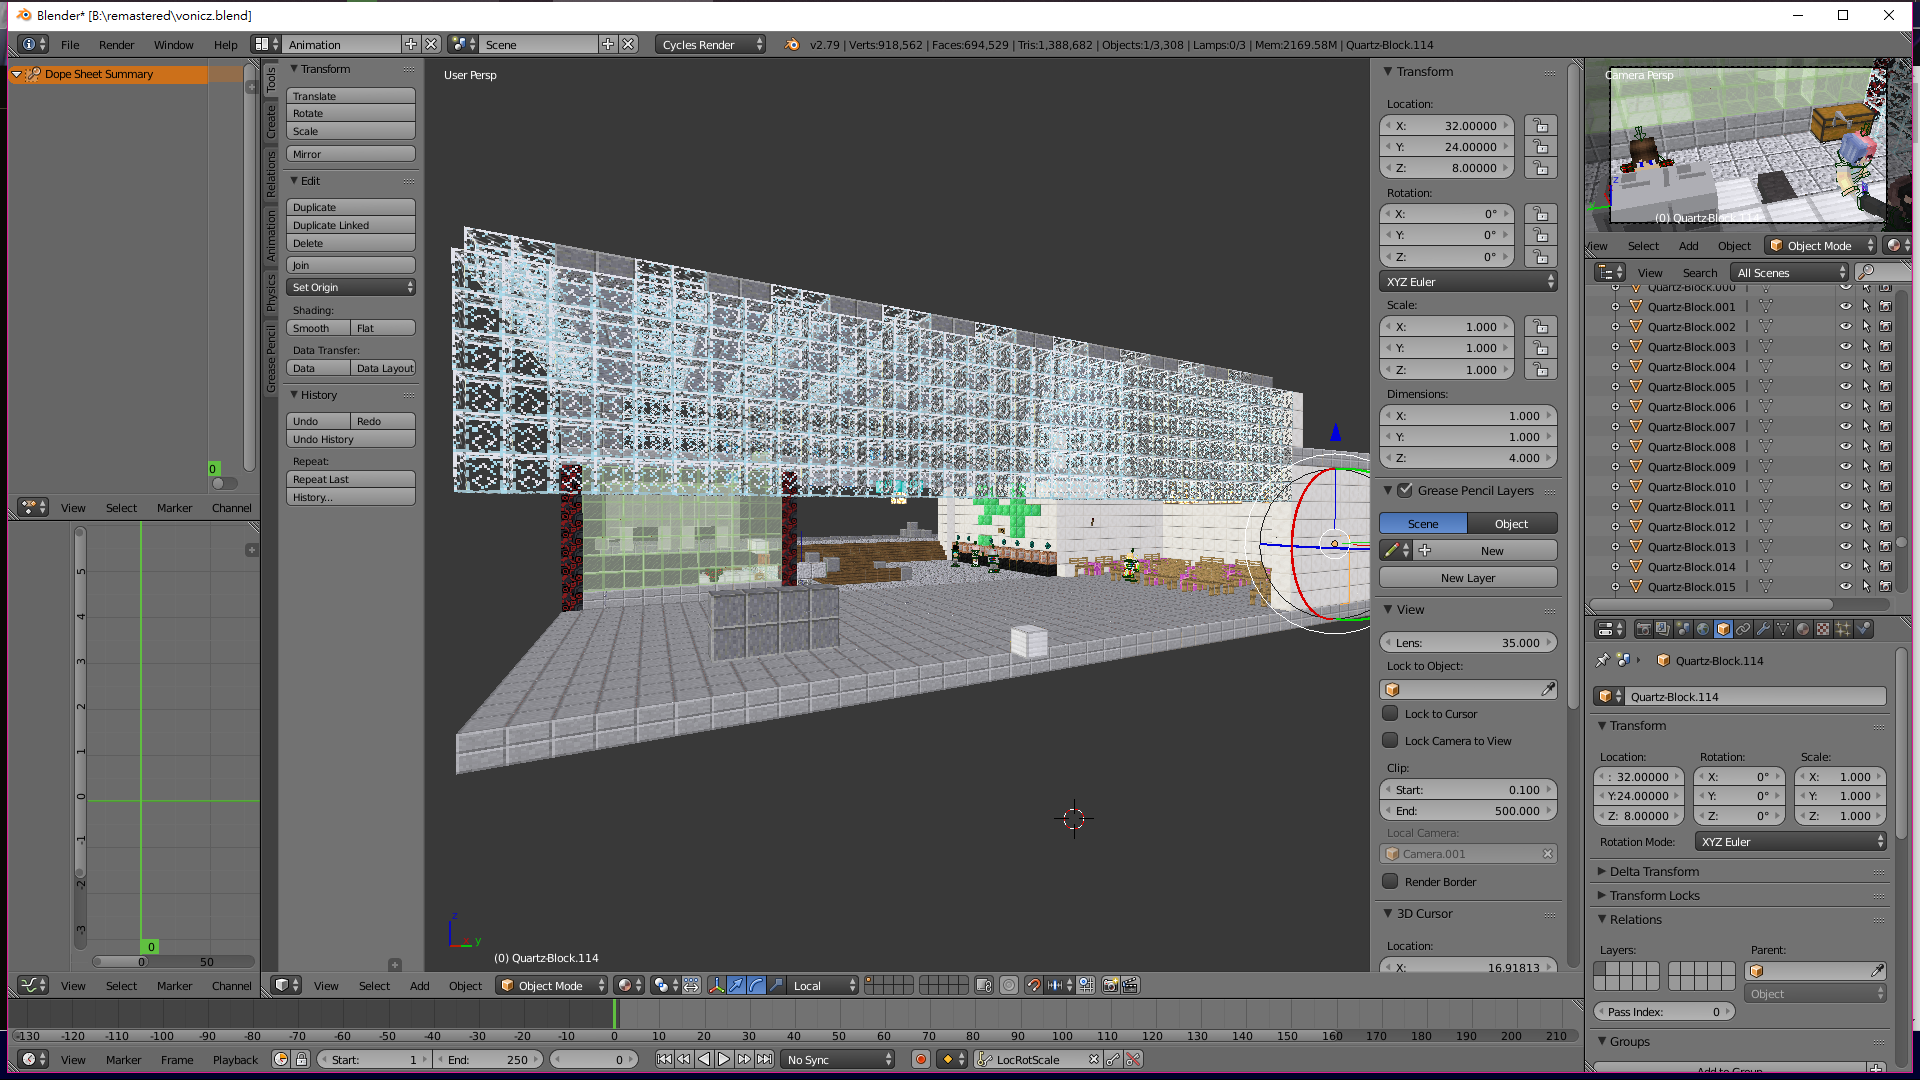Click the New Layer button
This screenshot has height=1080, width=1920.
click(x=1468, y=578)
